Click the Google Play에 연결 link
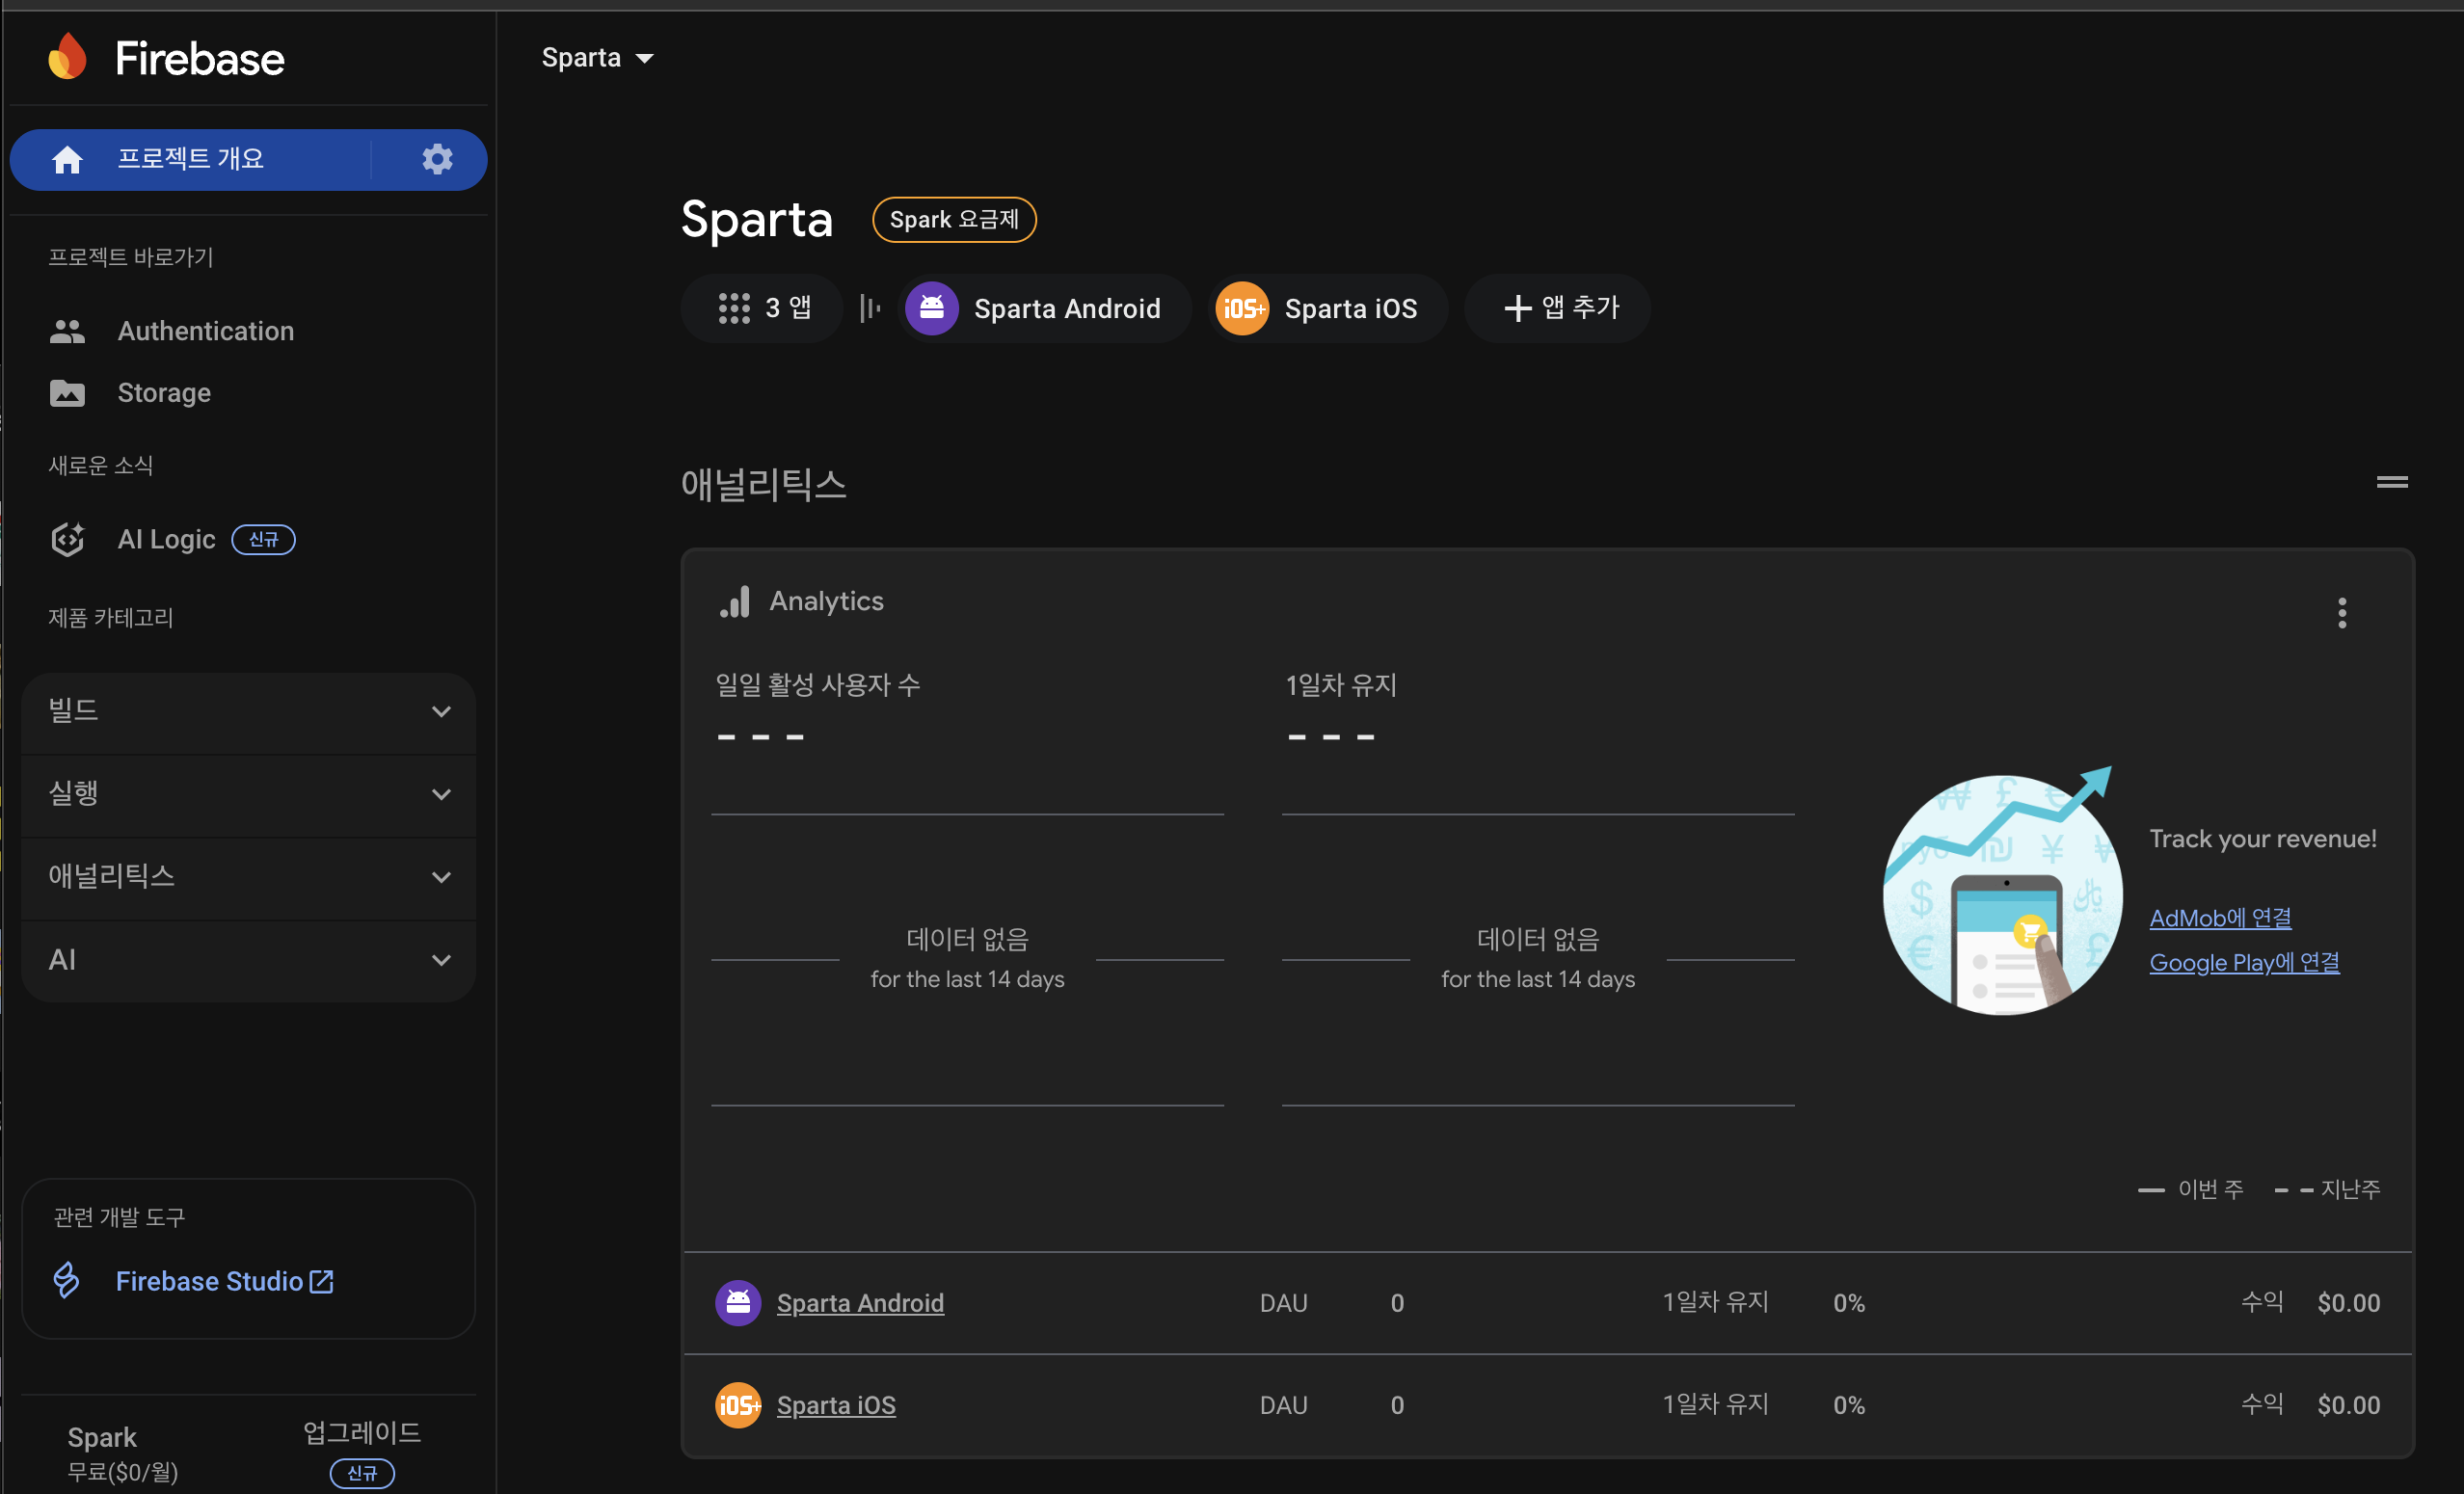The height and width of the screenshot is (1494, 2464). (2244, 962)
